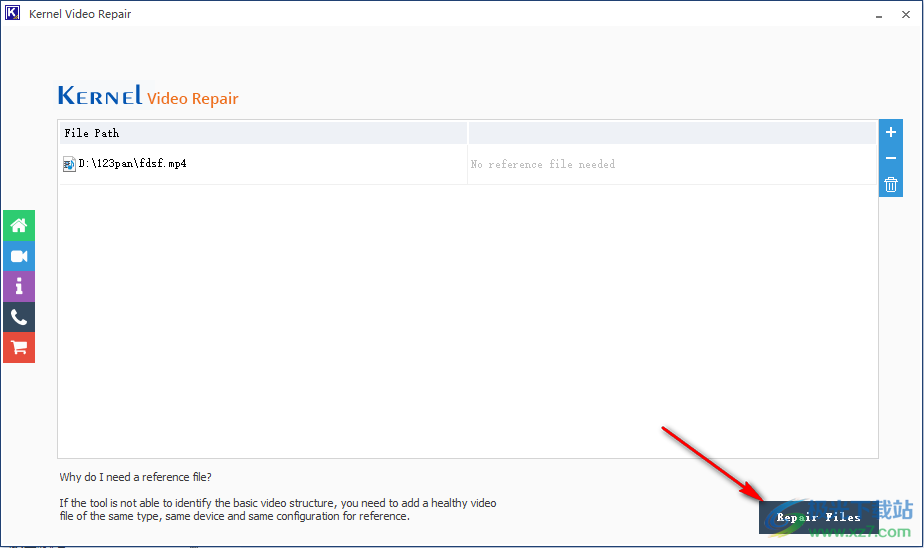Screen dimensions: 924x548
Task: Click the mp4 file icon in list
Action: pos(69,164)
